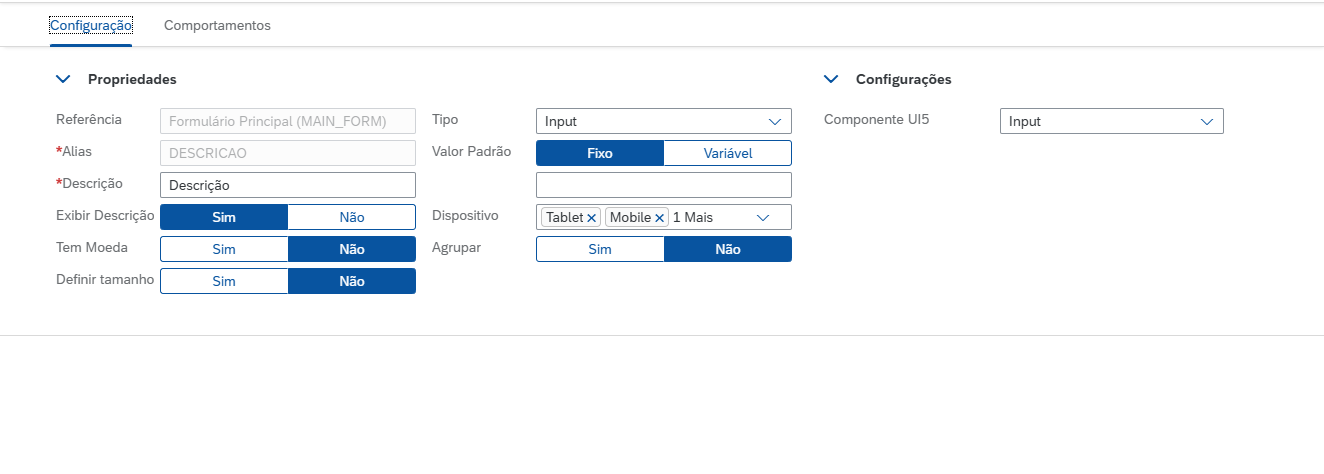
Task: Click the Descrição input field
Action: pos(287,185)
